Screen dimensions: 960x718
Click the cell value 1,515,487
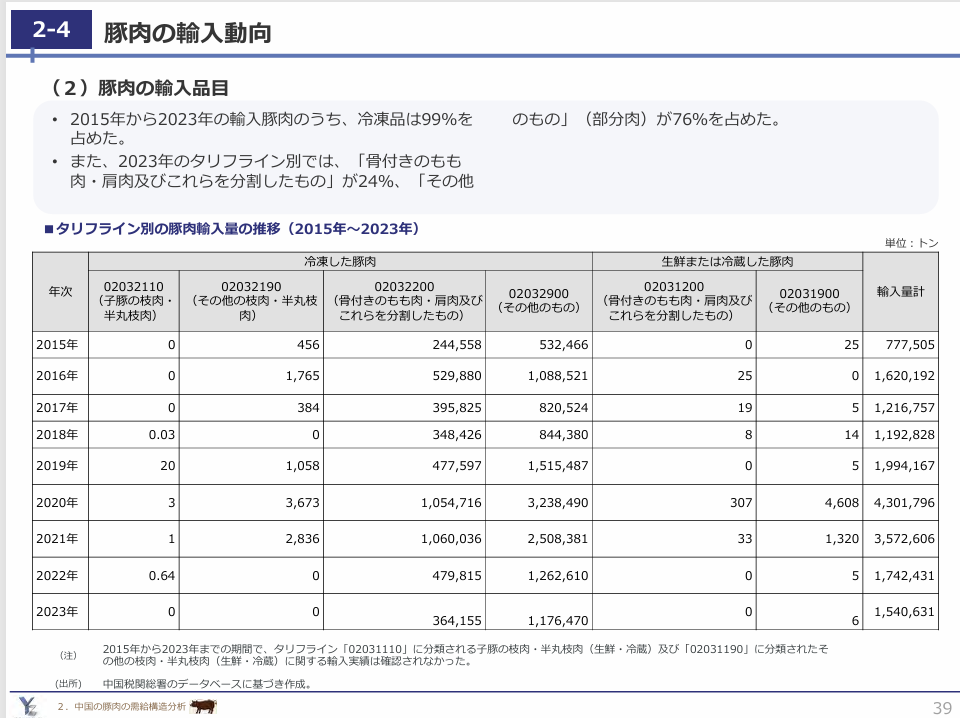(558, 465)
